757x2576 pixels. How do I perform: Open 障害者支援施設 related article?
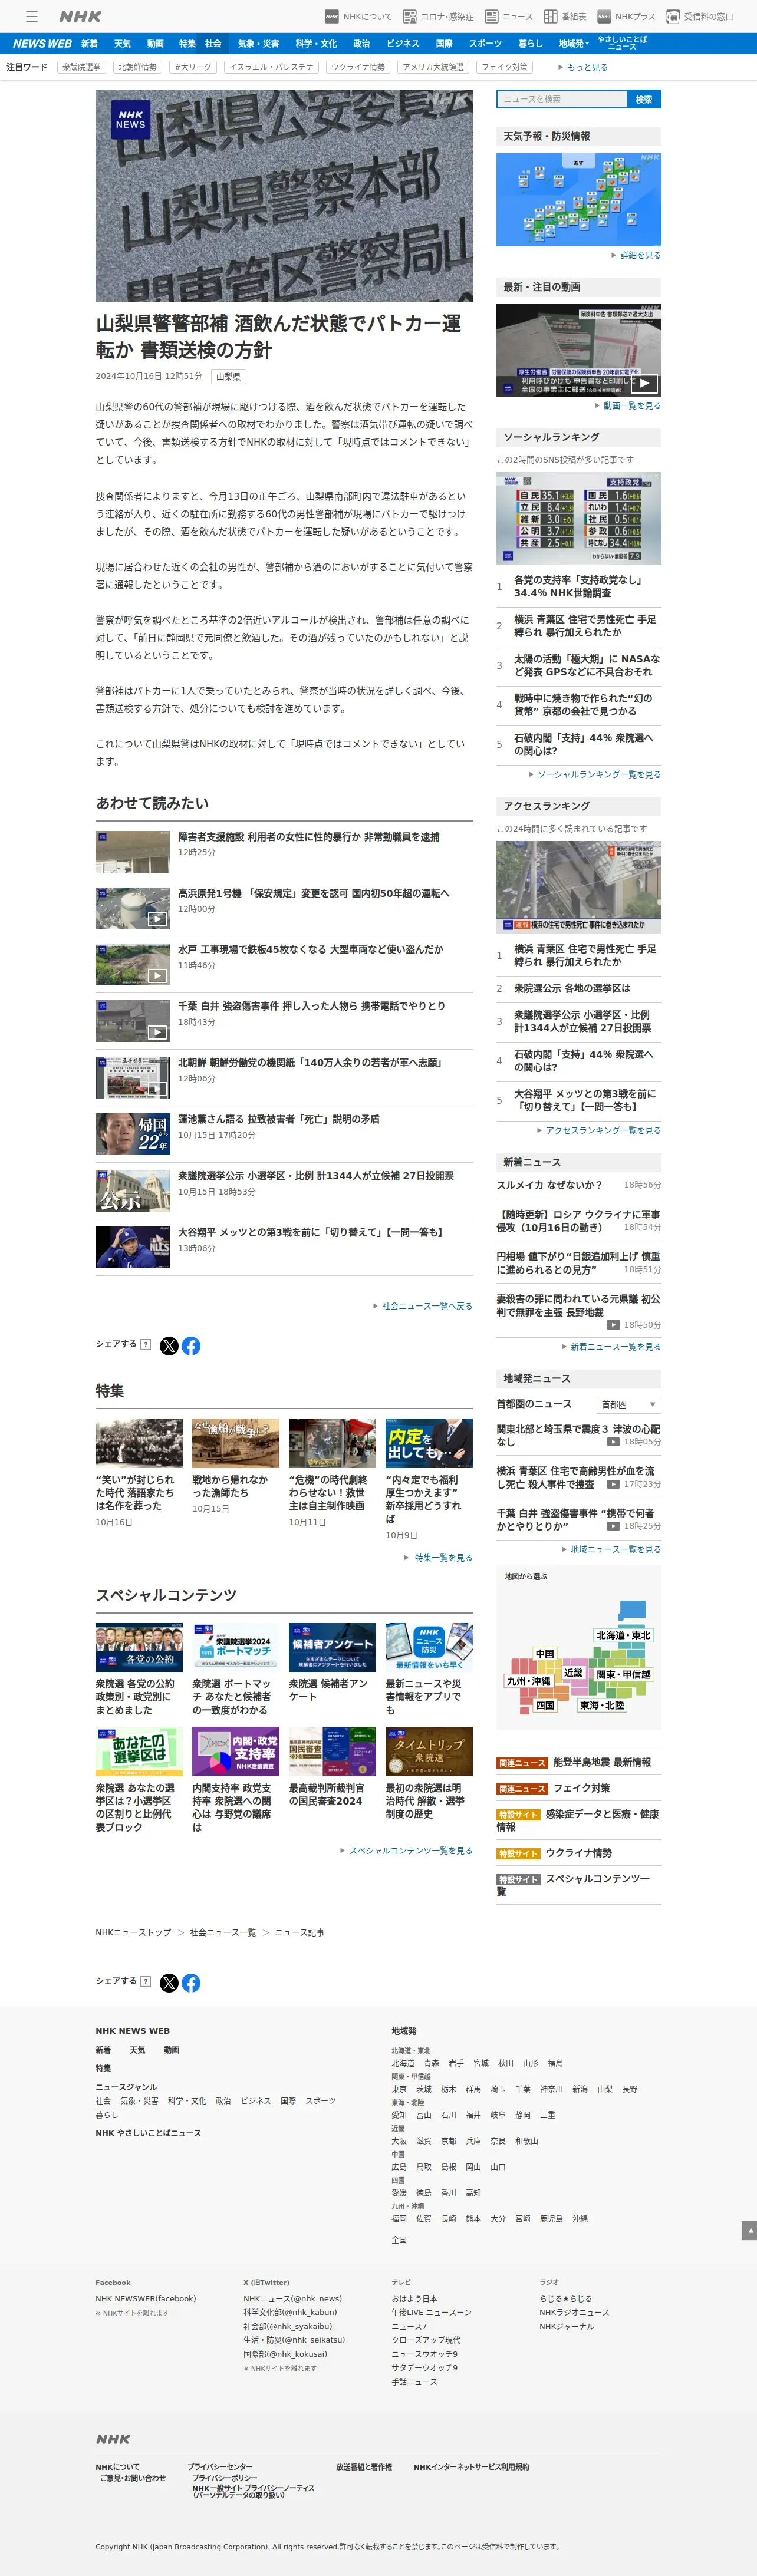[x=308, y=837]
